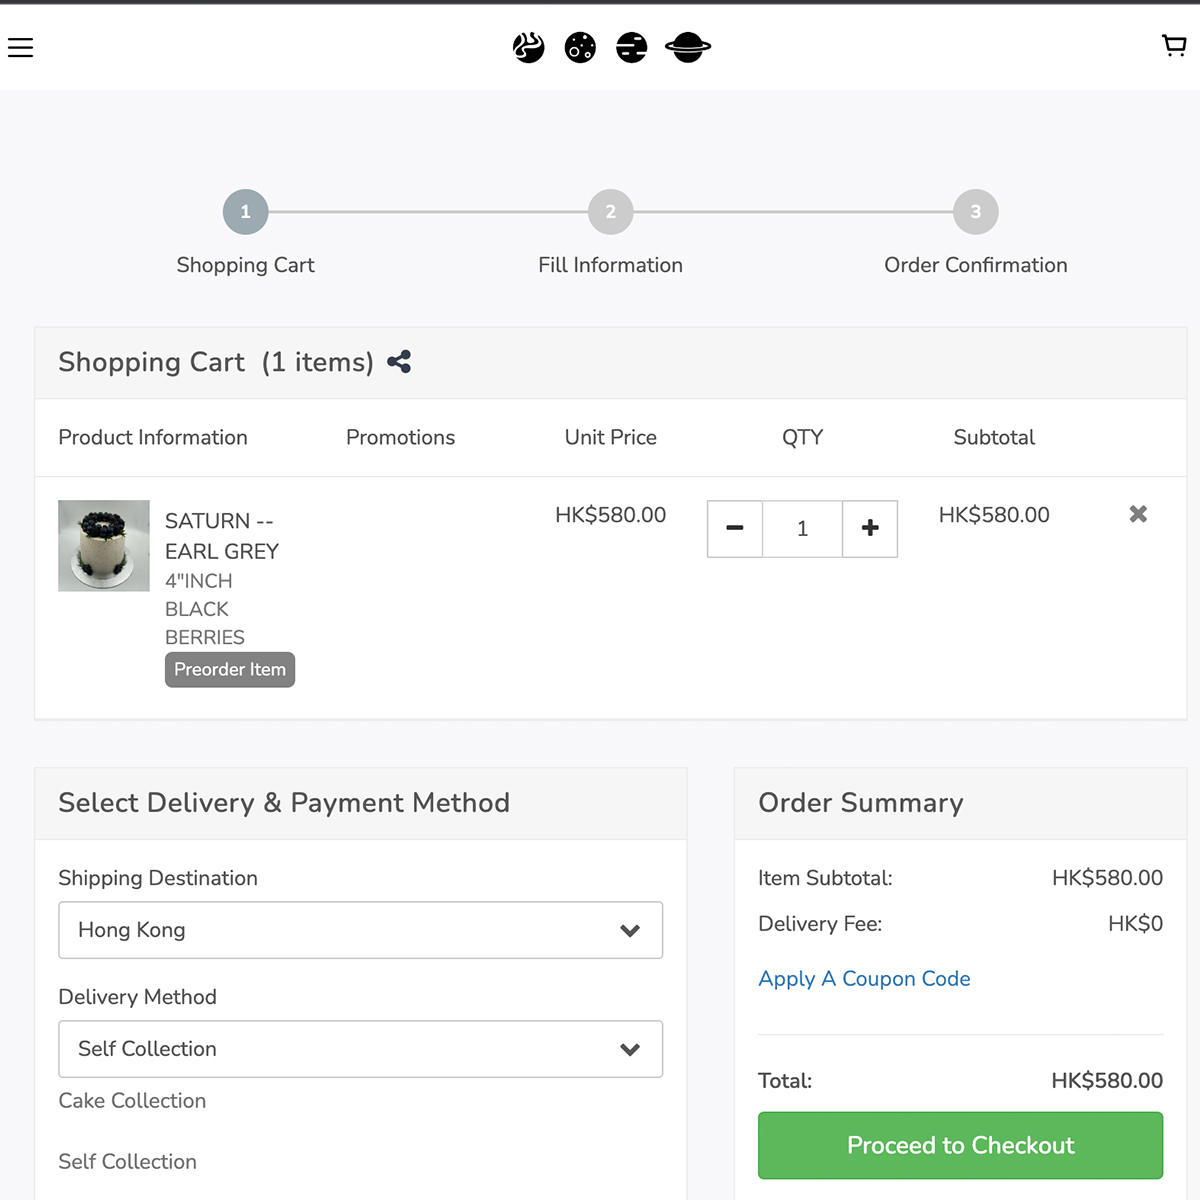Share the shopping cart via share icon
The height and width of the screenshot is (1200, 1200).
coord(399,362)
